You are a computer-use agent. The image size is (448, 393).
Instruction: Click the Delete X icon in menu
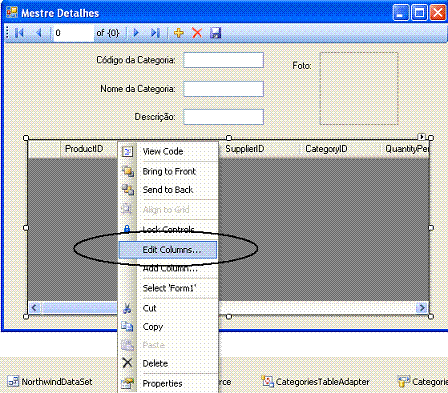[x=127, y=363]
